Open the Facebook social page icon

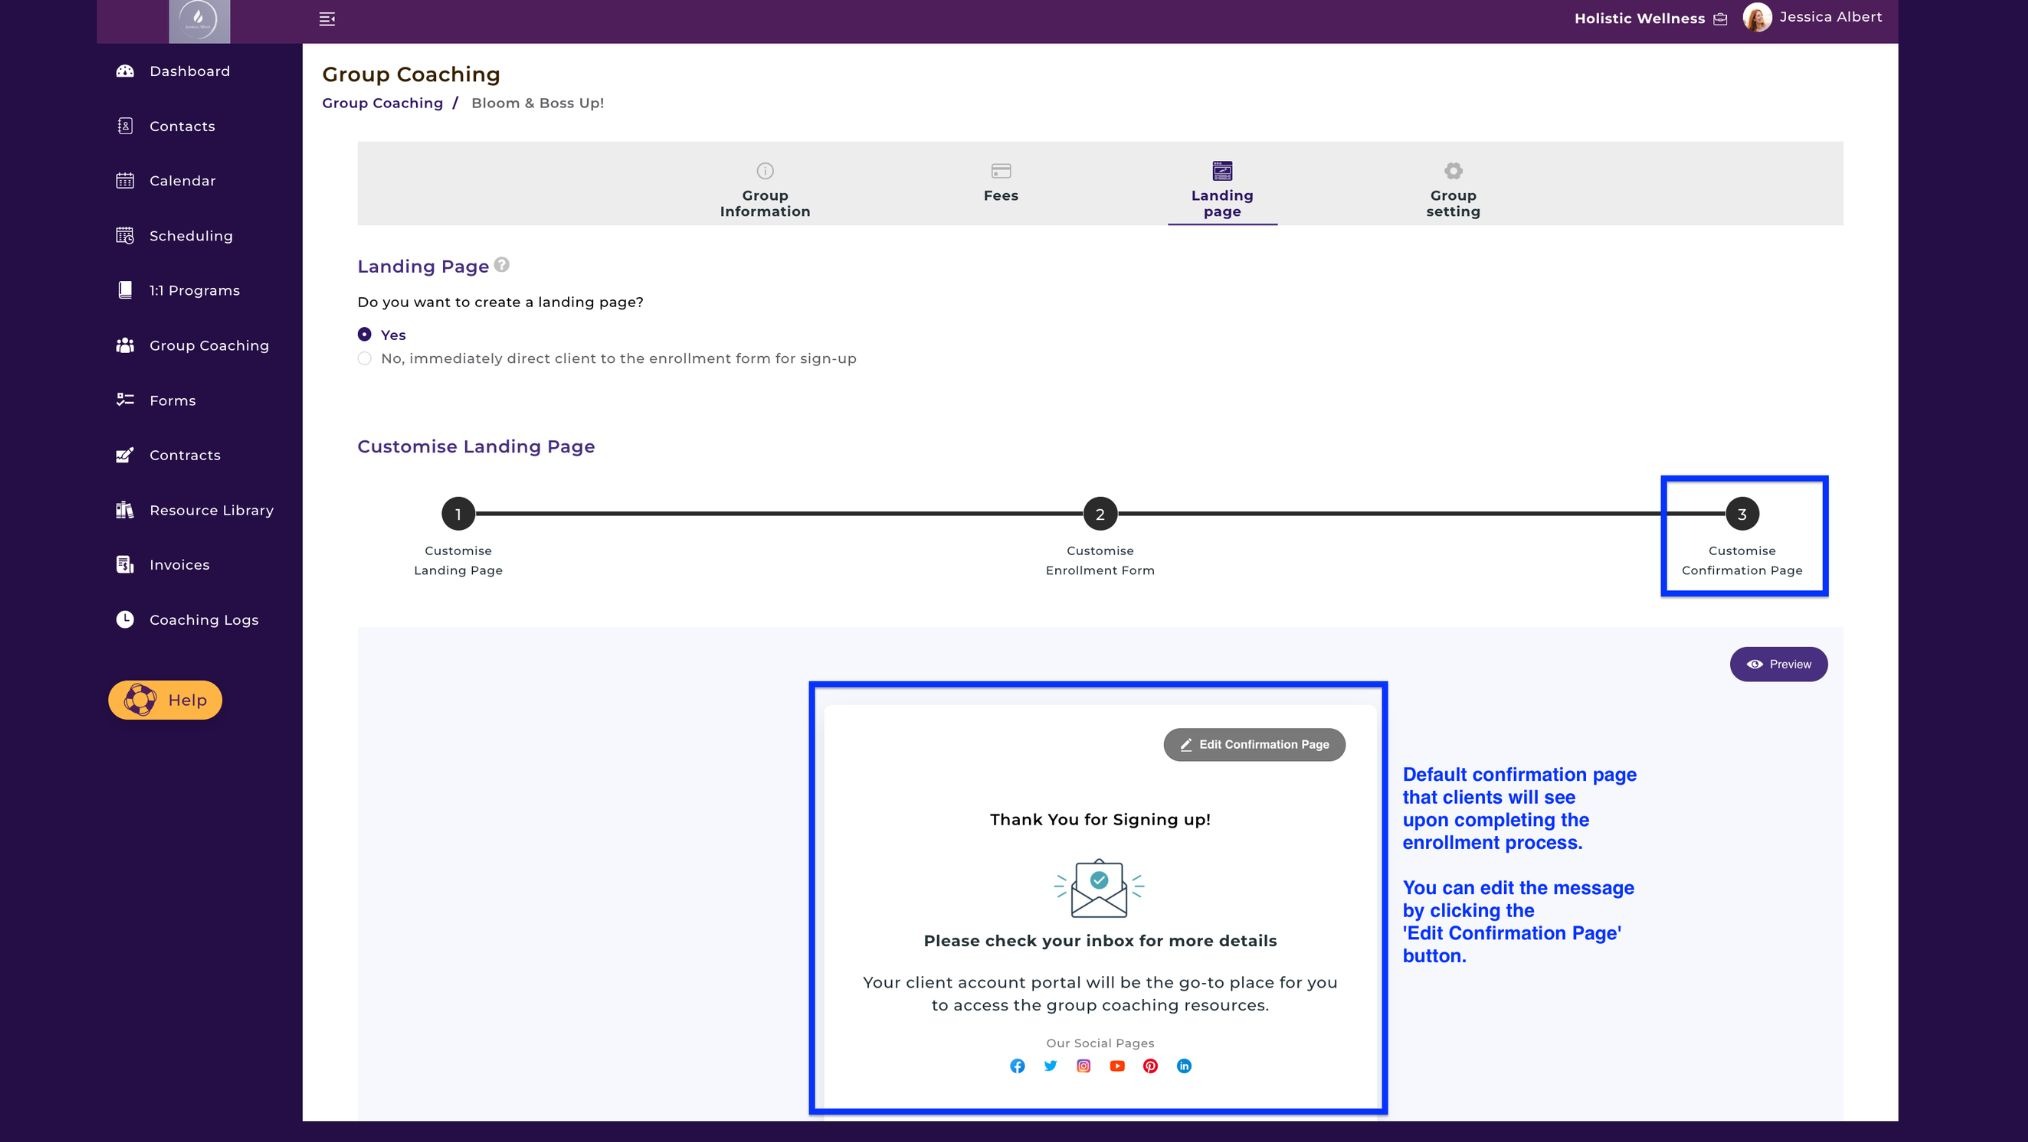(1017, 1066)
